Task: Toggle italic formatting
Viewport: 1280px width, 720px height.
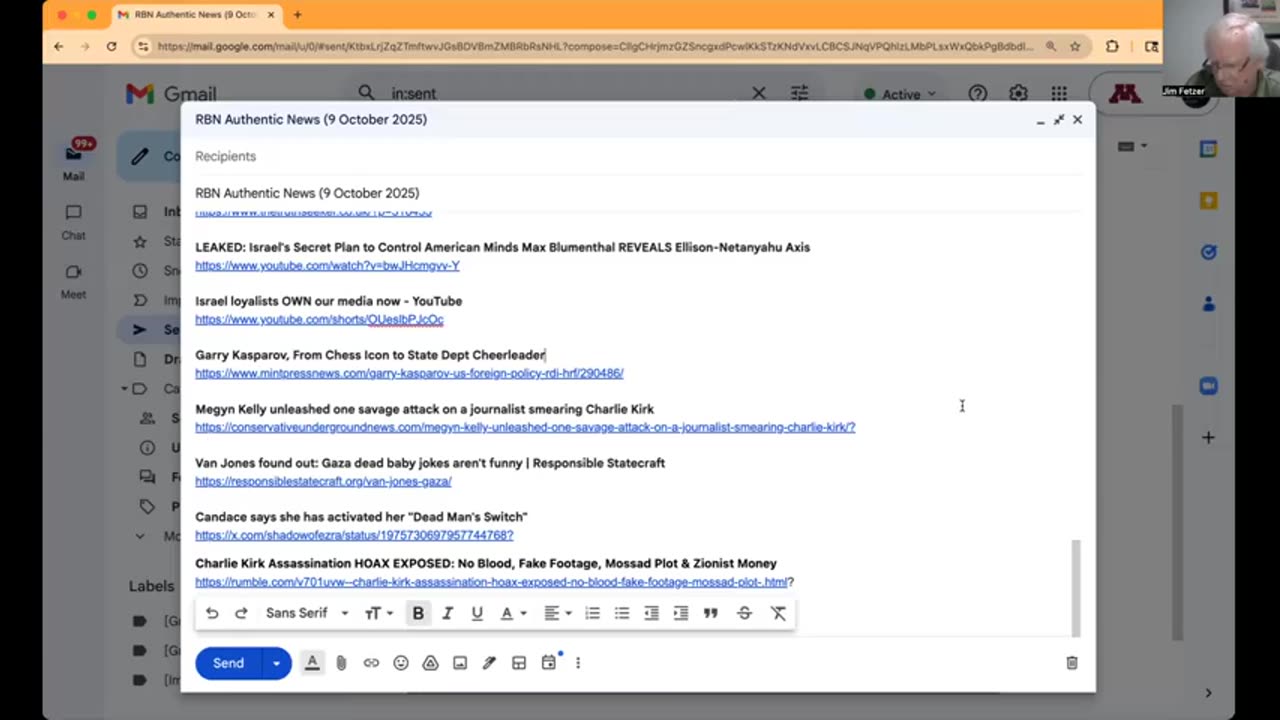Action: click(447, 613)
